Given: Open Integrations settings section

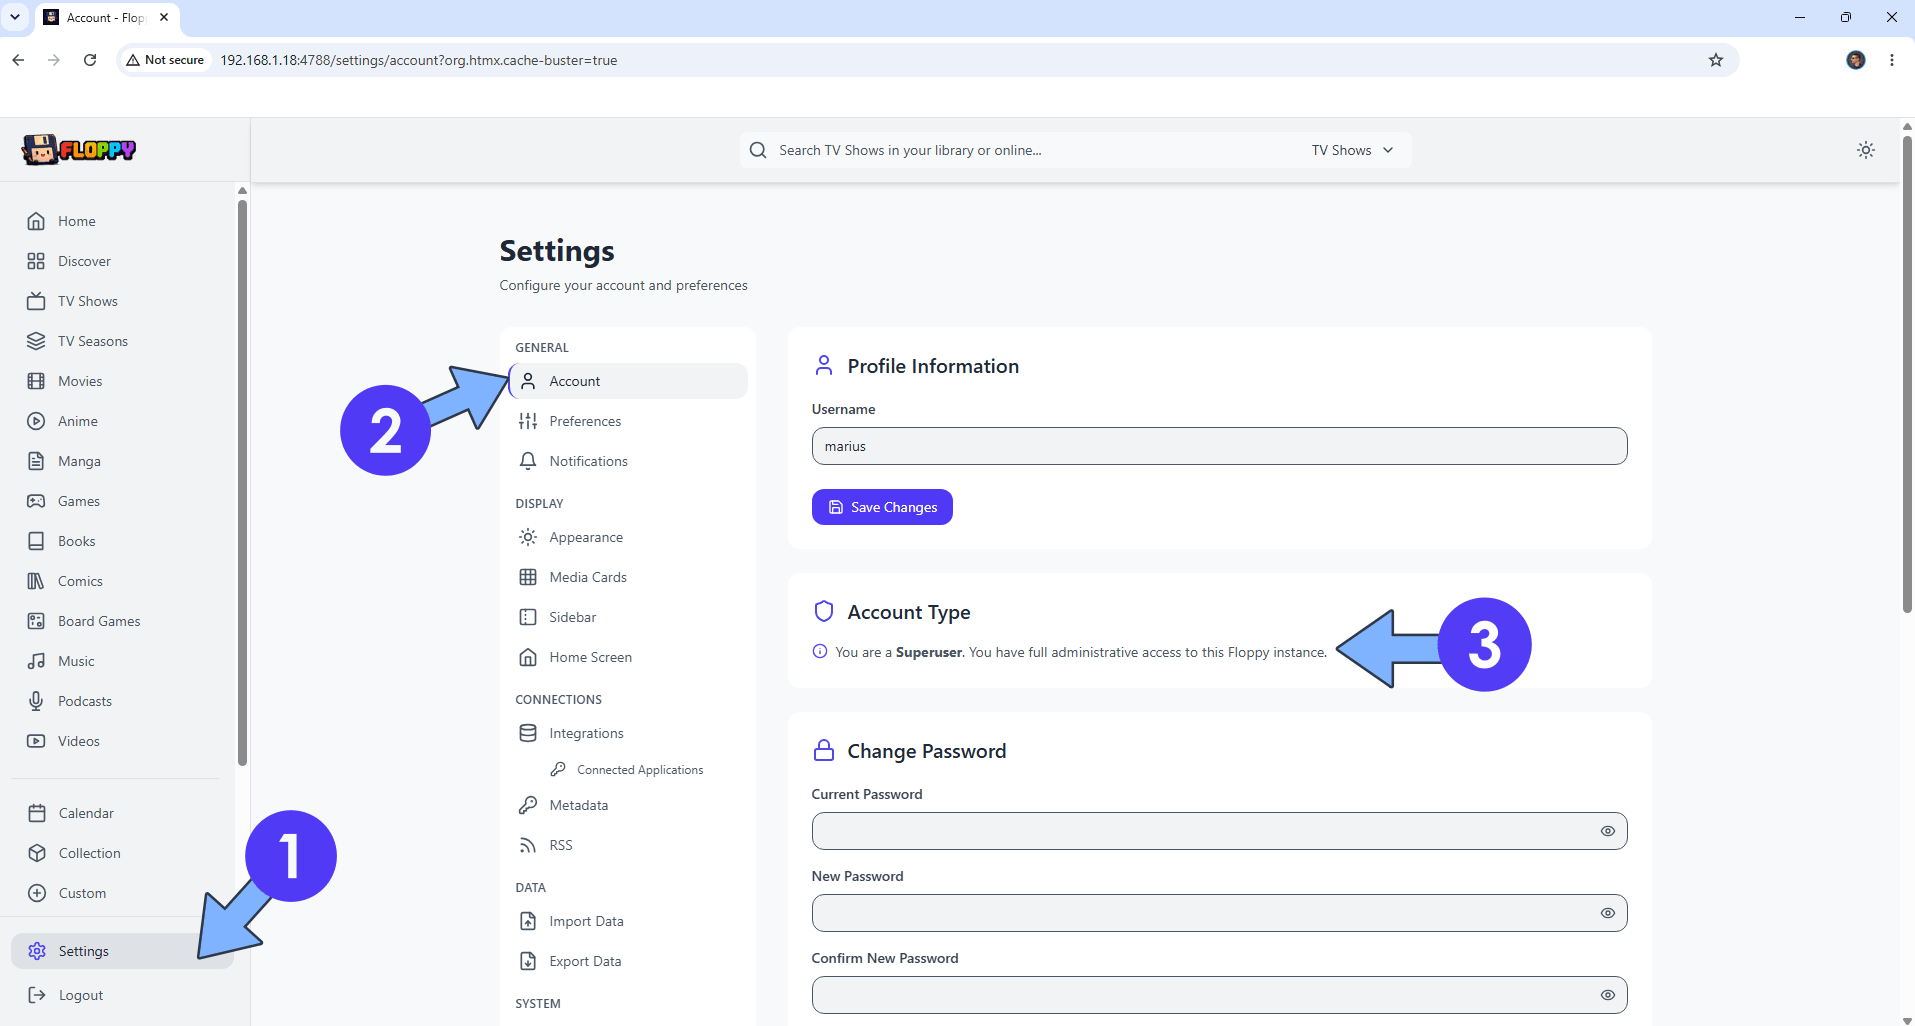Looking at the screenshot, I should [x=628, y=733].
